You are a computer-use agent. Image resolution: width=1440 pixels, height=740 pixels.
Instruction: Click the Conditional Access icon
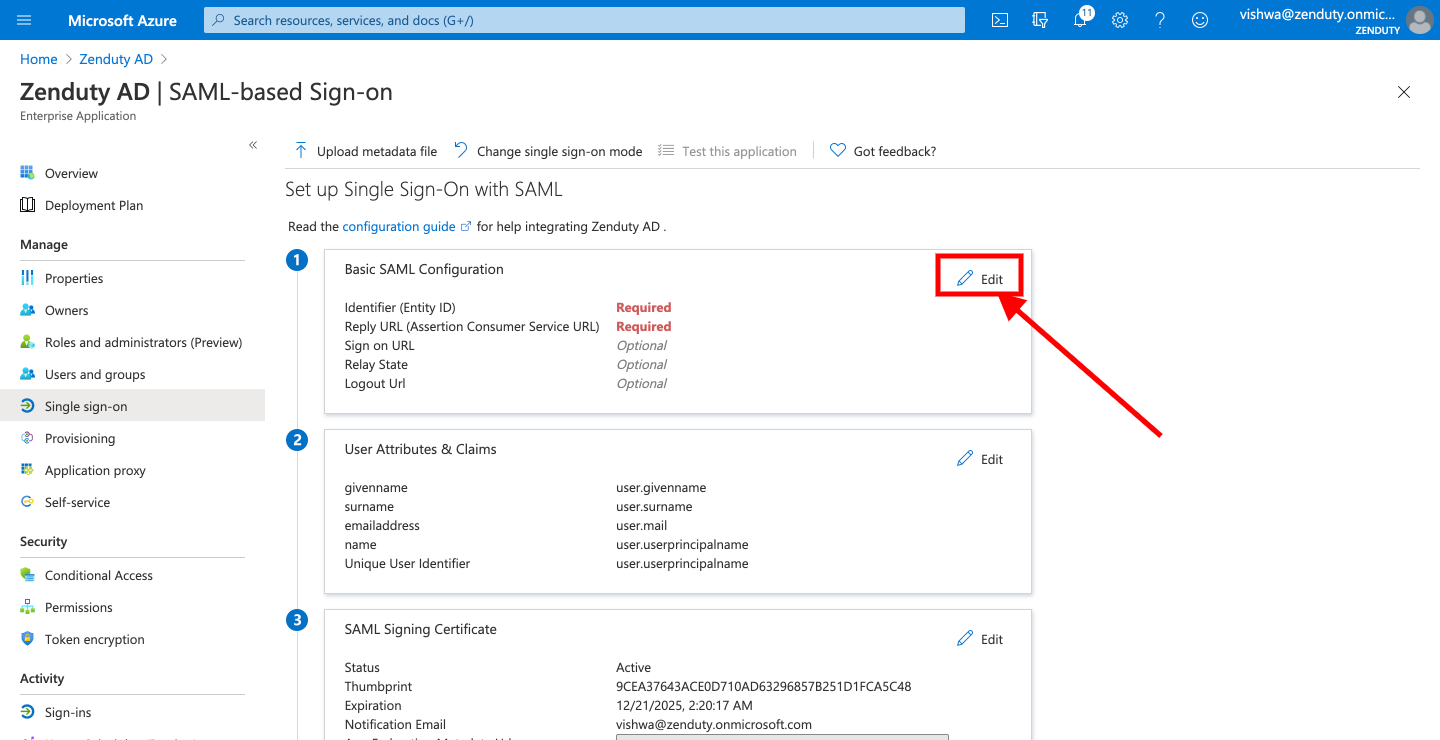click(28, 575)
